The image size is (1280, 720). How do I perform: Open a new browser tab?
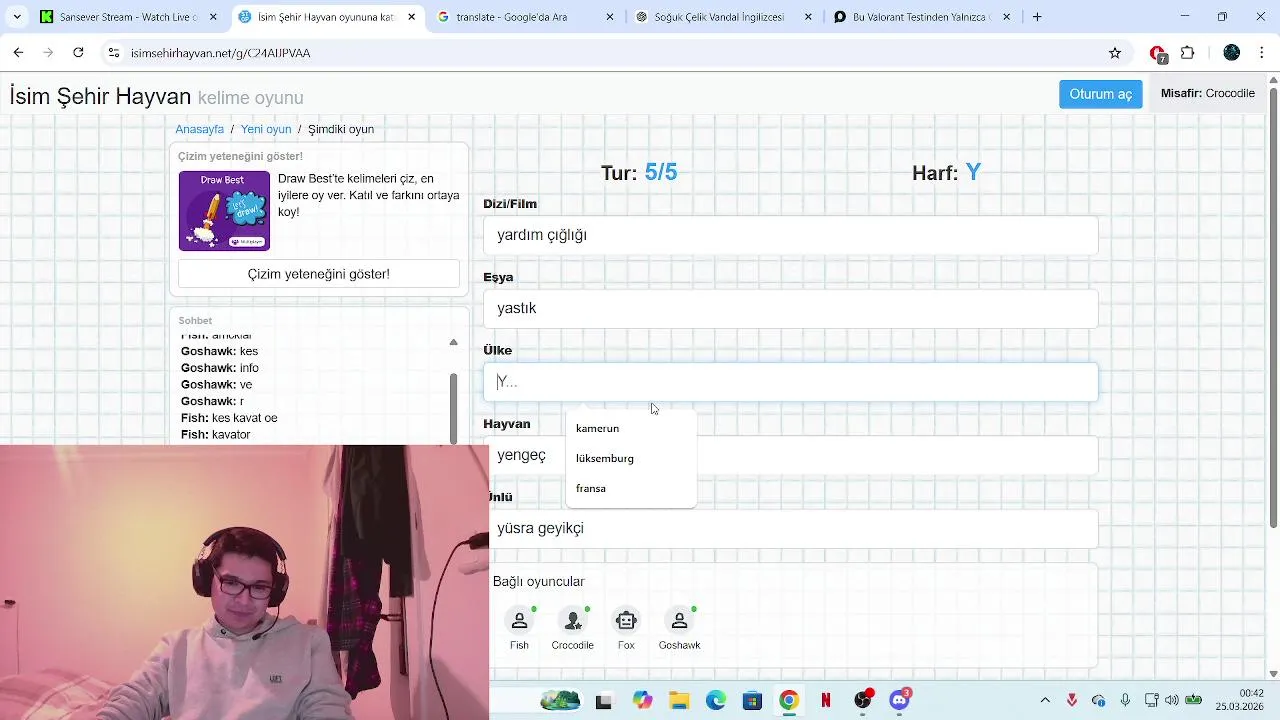tap(1037, 17)
